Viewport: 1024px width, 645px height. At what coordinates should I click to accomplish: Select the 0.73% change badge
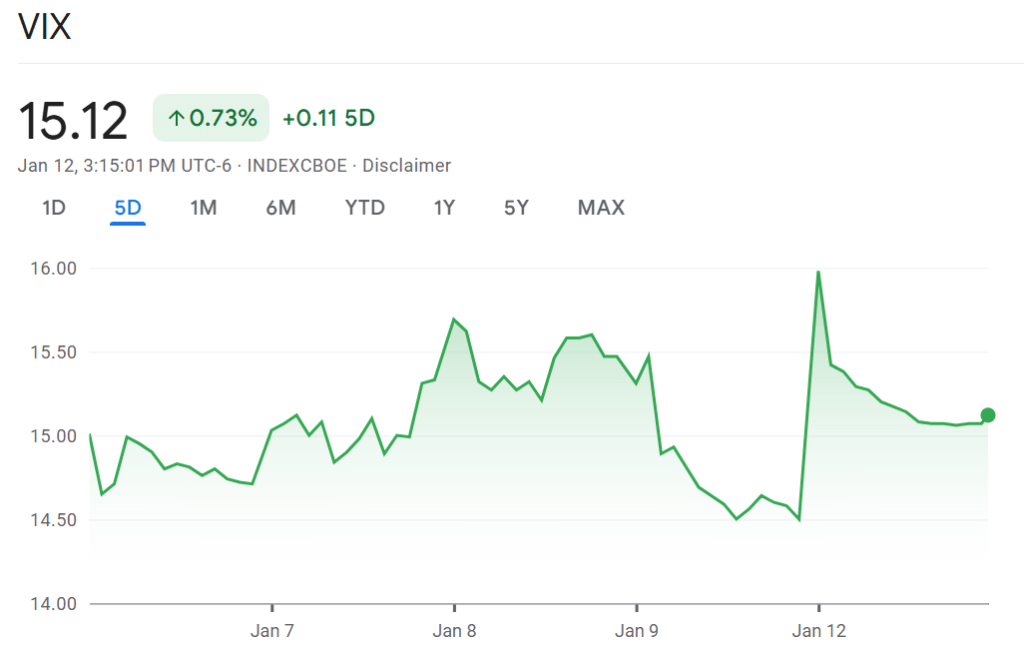210,117
